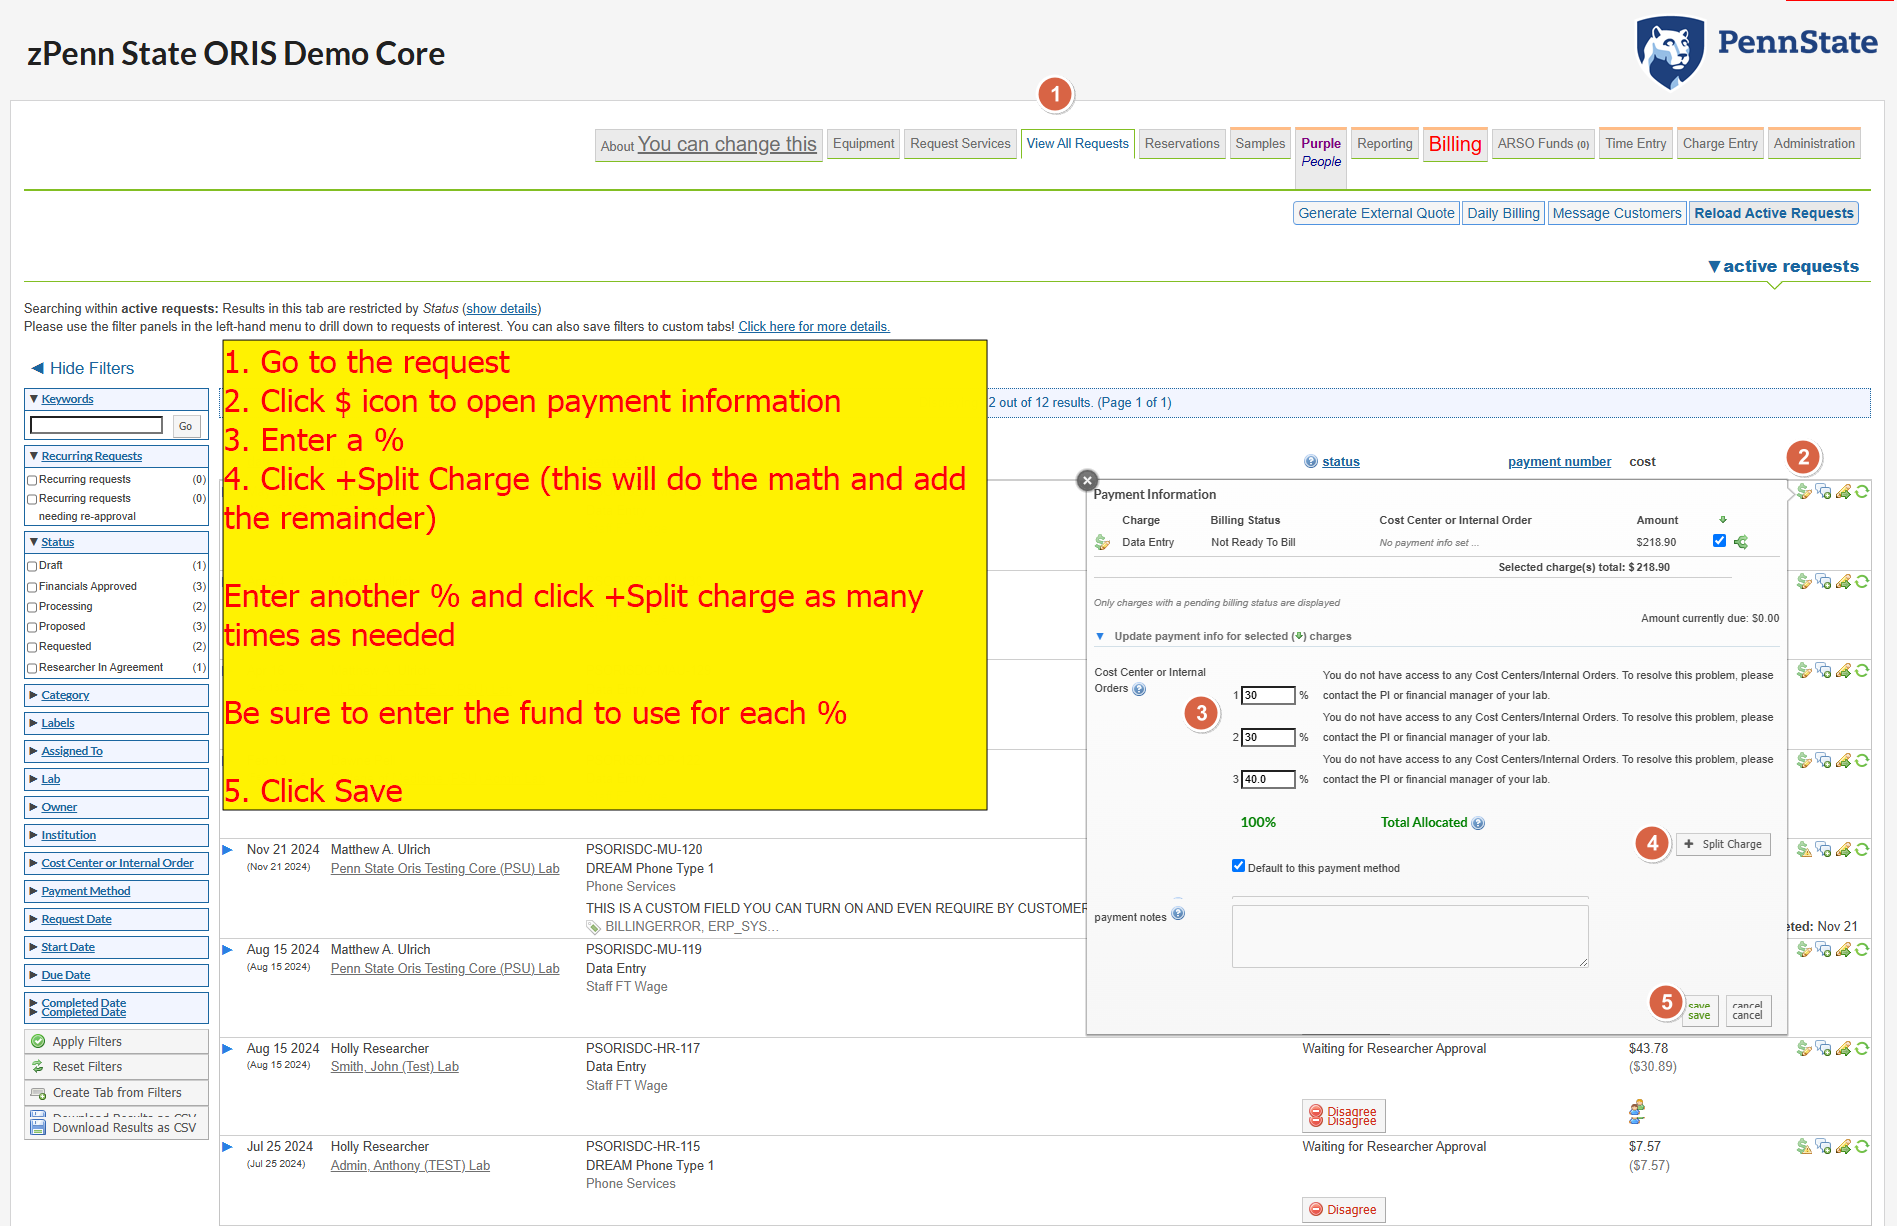Click pencil-arrow edit icon for PSORISDC-MU-119 row
Image resolution: width=1897 pixels, height=1226 pixels.
point(1843,950)
